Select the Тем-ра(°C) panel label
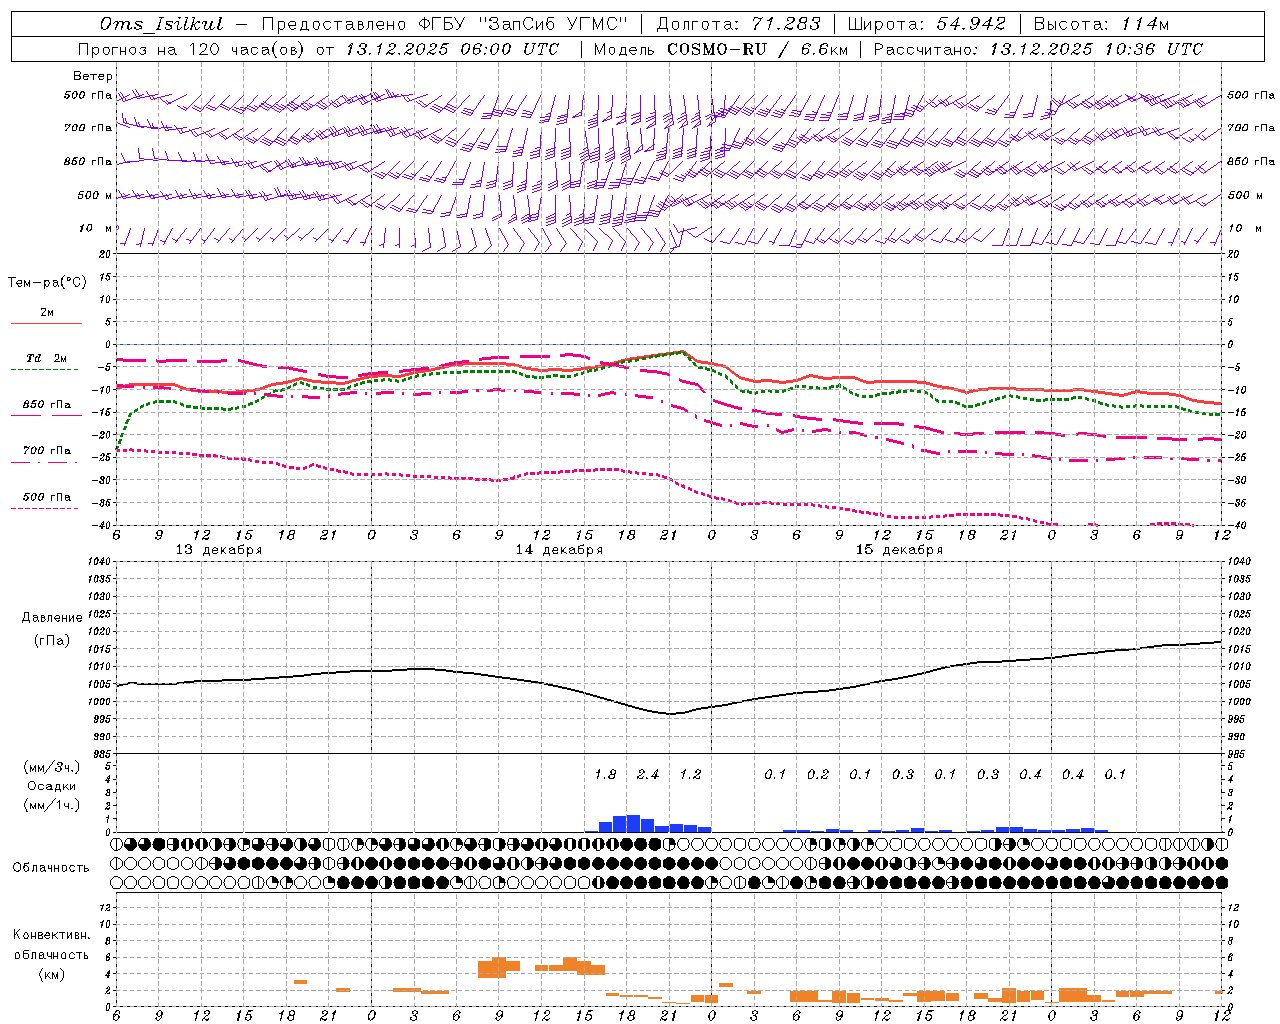This screenshot has width=1280, height=1024. (47, 283)
